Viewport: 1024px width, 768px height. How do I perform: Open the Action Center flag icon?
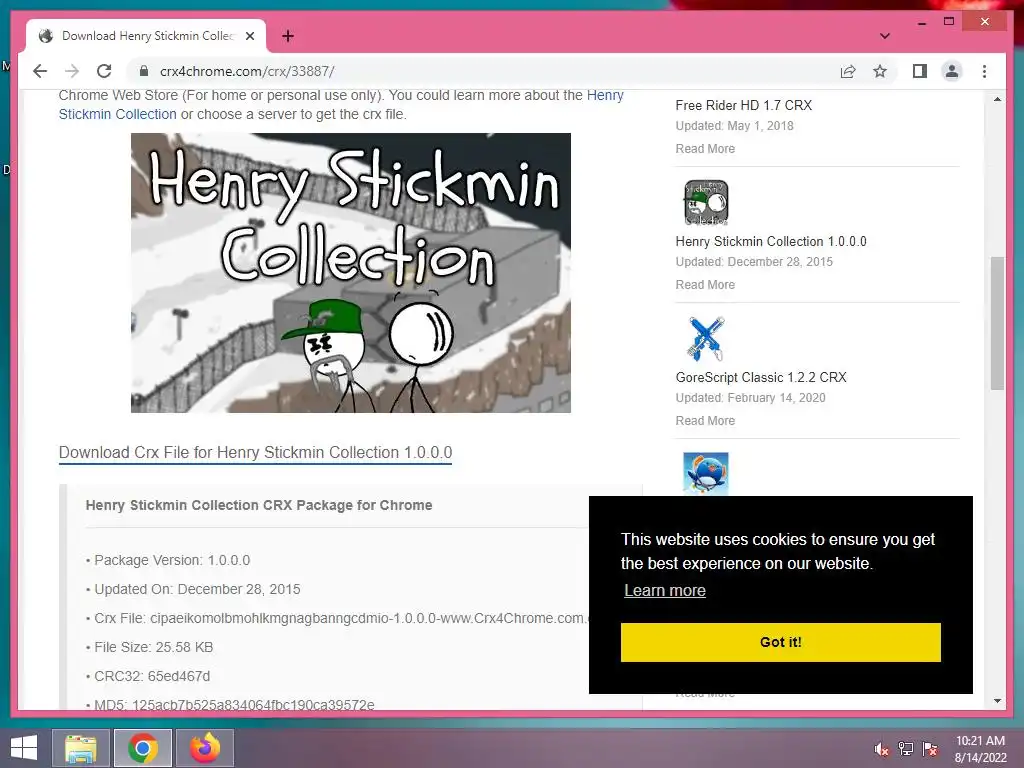930,749
